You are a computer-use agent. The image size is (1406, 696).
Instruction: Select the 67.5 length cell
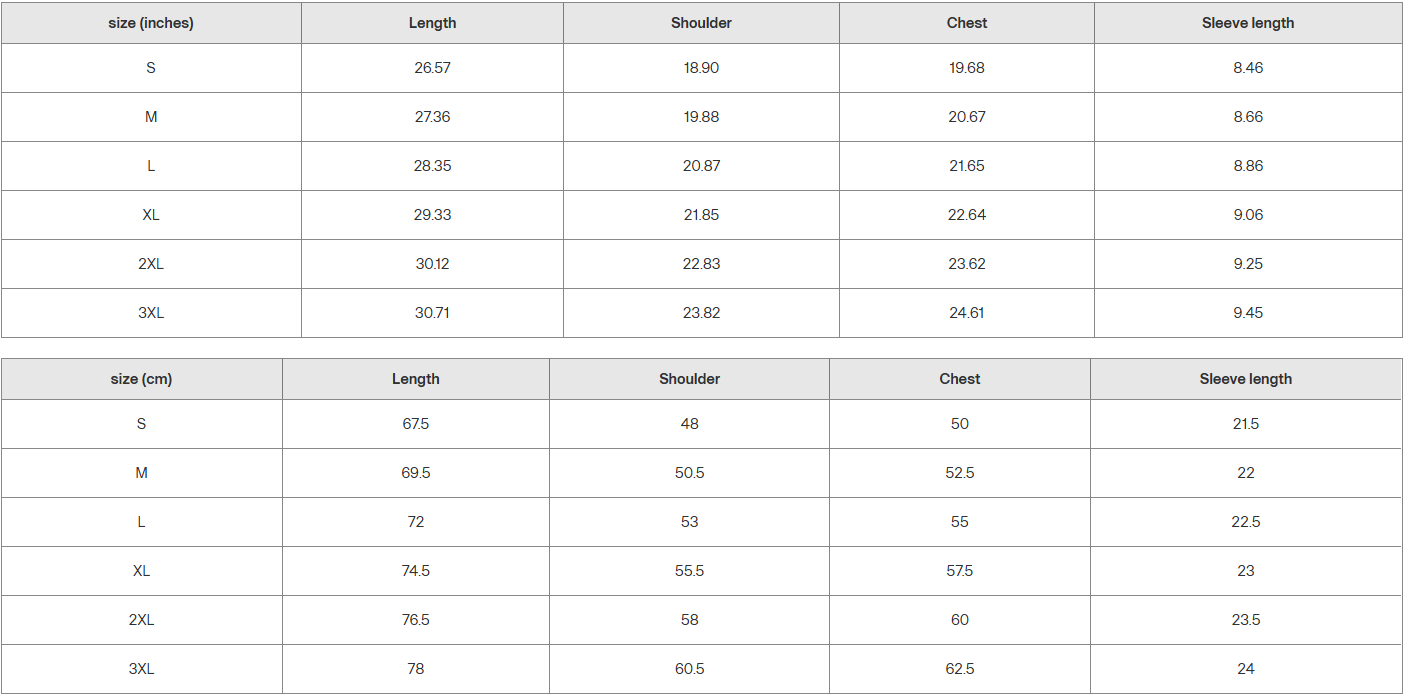[415, 424]
